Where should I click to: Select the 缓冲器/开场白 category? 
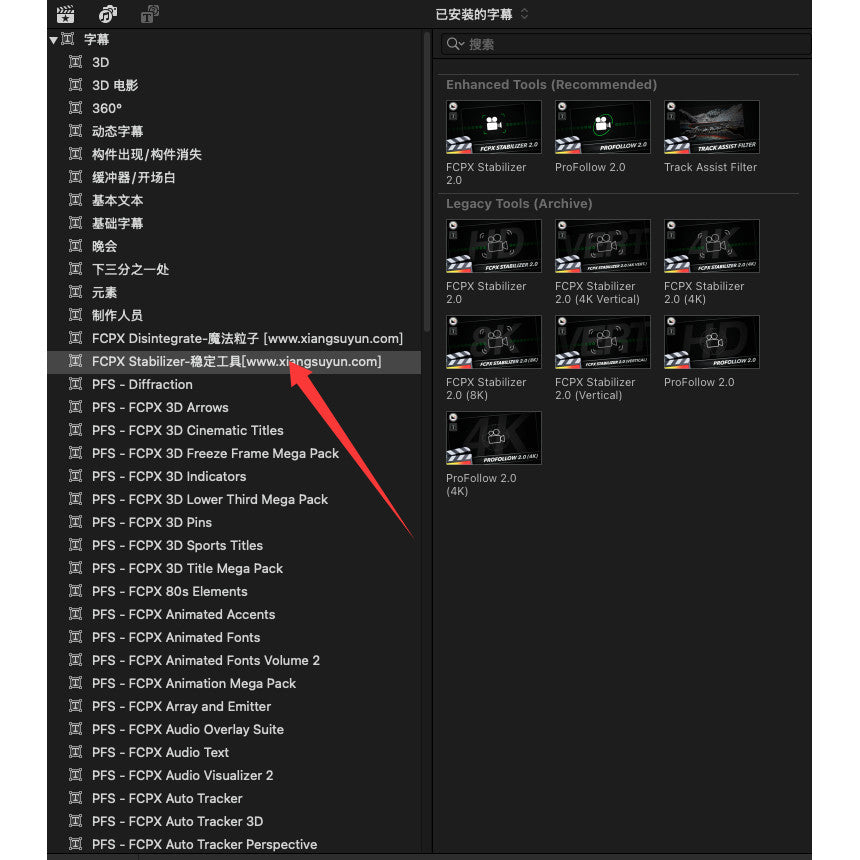pos(234,178)
